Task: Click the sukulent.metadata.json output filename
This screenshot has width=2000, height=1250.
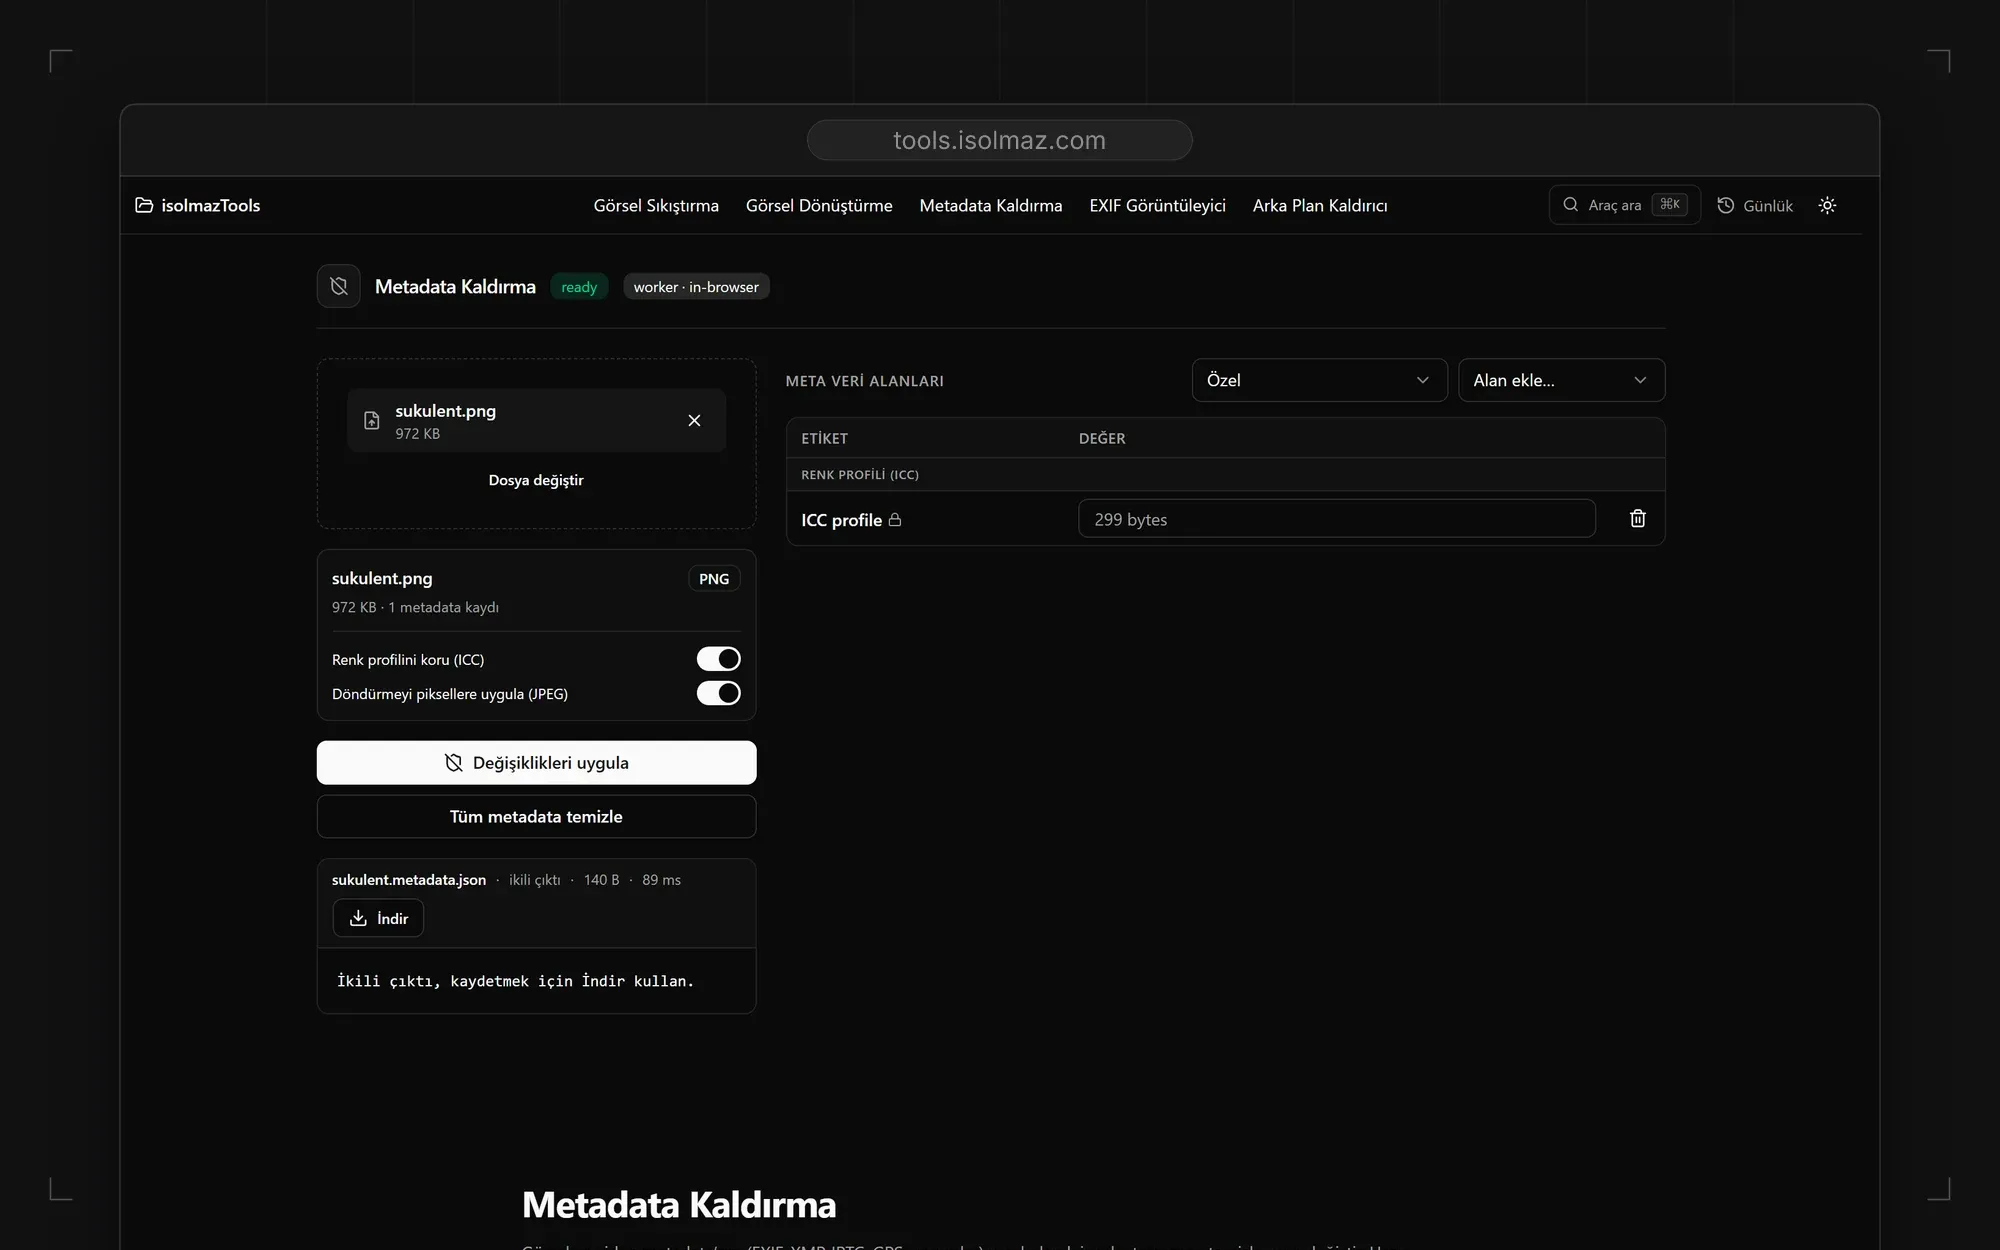Action: tap(409, 880)
